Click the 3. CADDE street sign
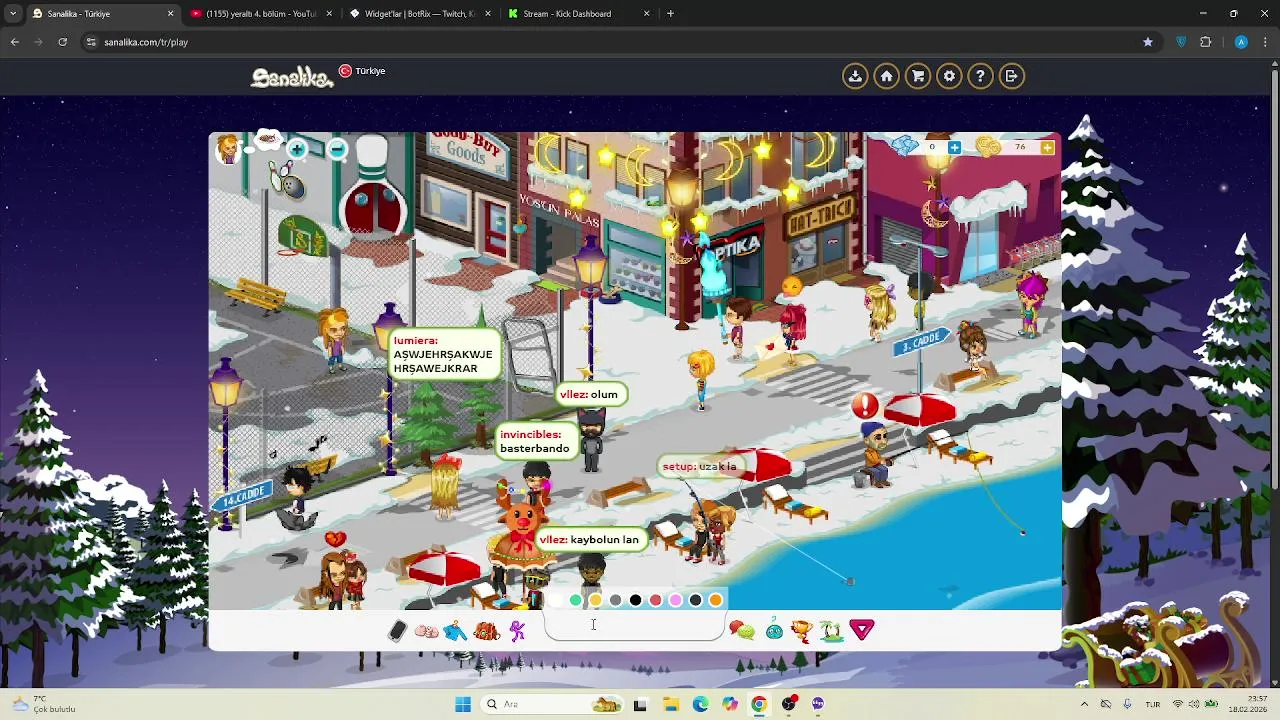 coord(921,341)
